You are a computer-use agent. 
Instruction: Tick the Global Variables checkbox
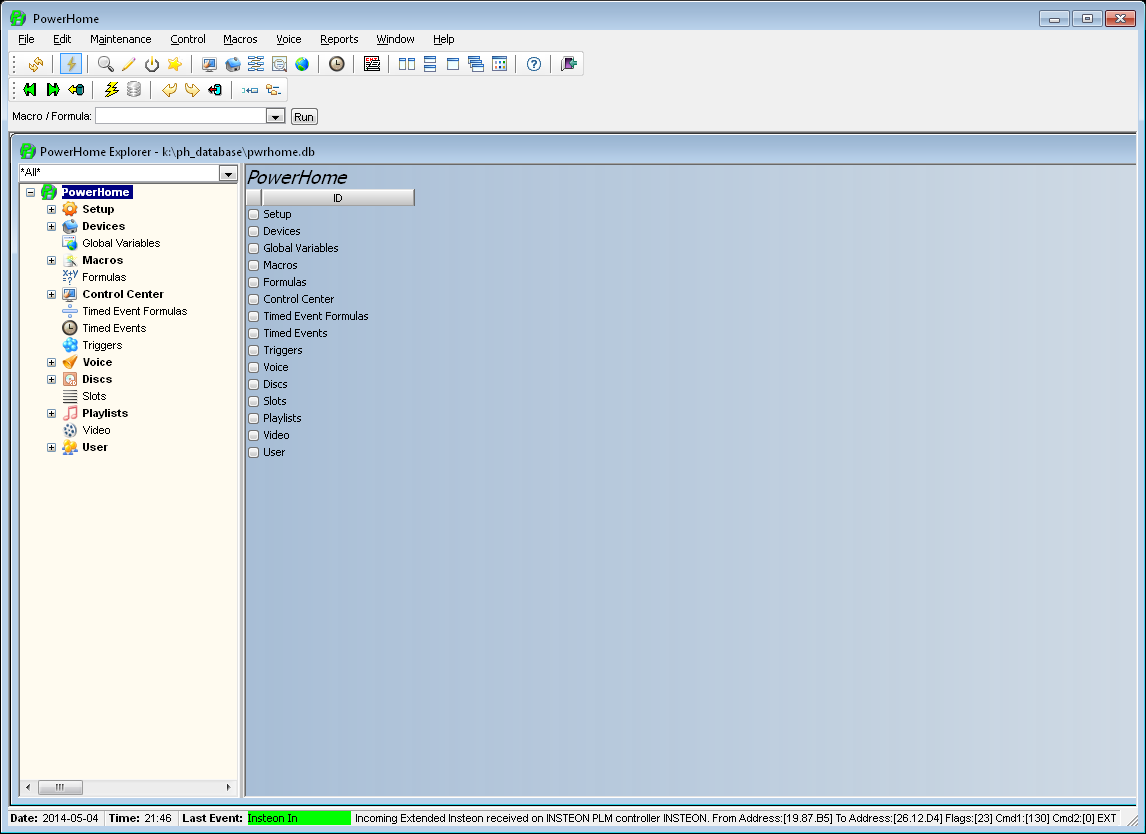click(254, 248)
